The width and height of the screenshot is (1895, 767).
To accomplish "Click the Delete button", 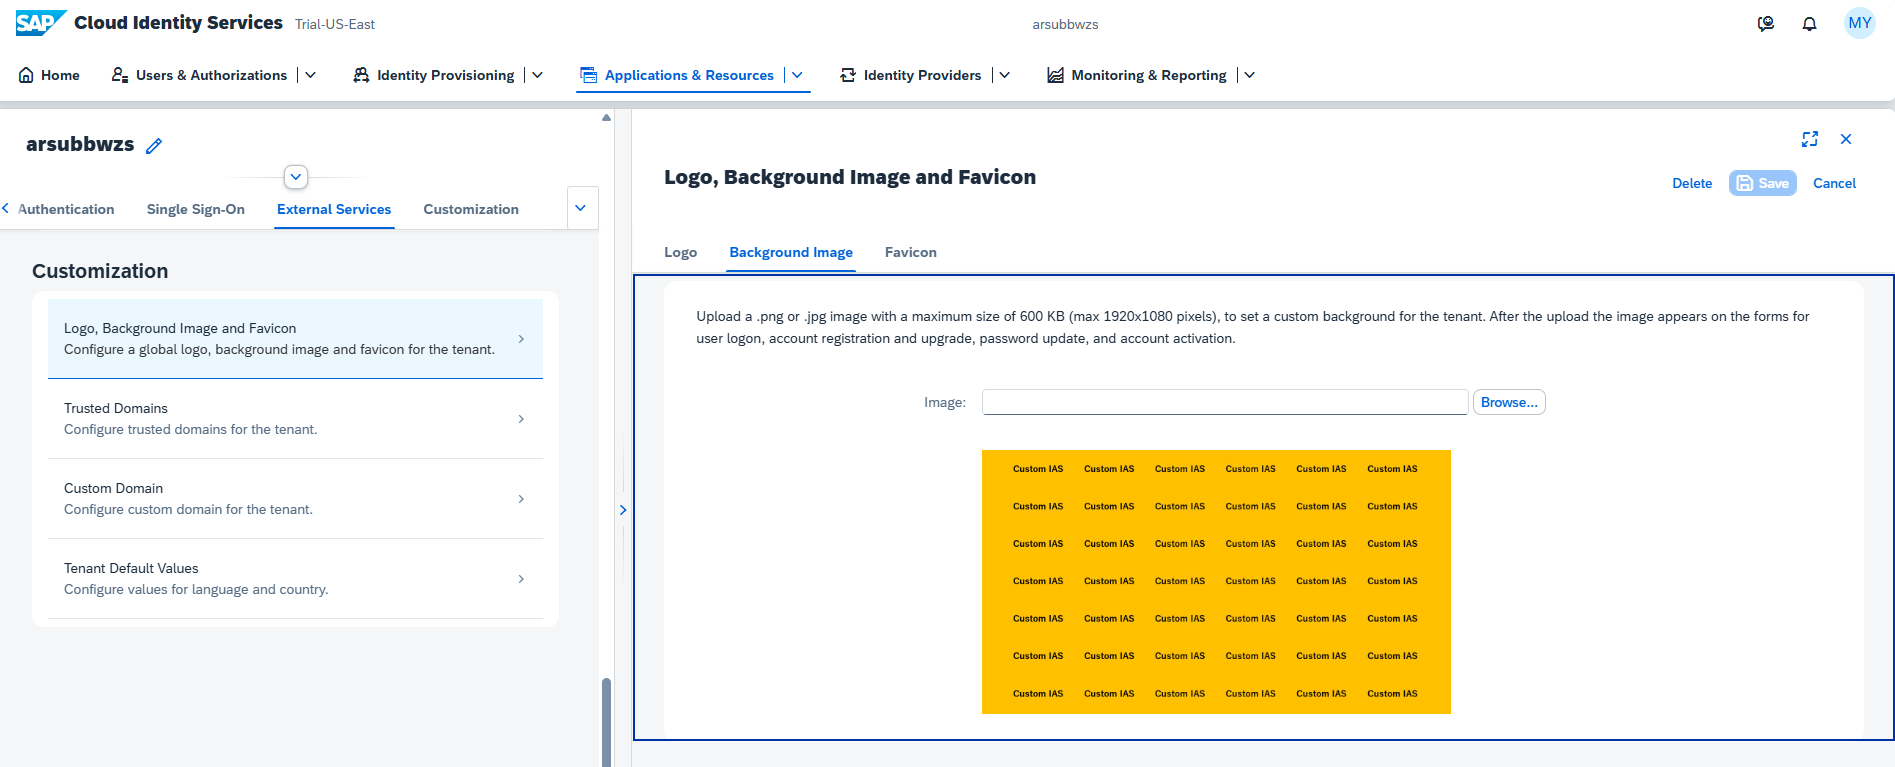I will (x=1692, y=183).
